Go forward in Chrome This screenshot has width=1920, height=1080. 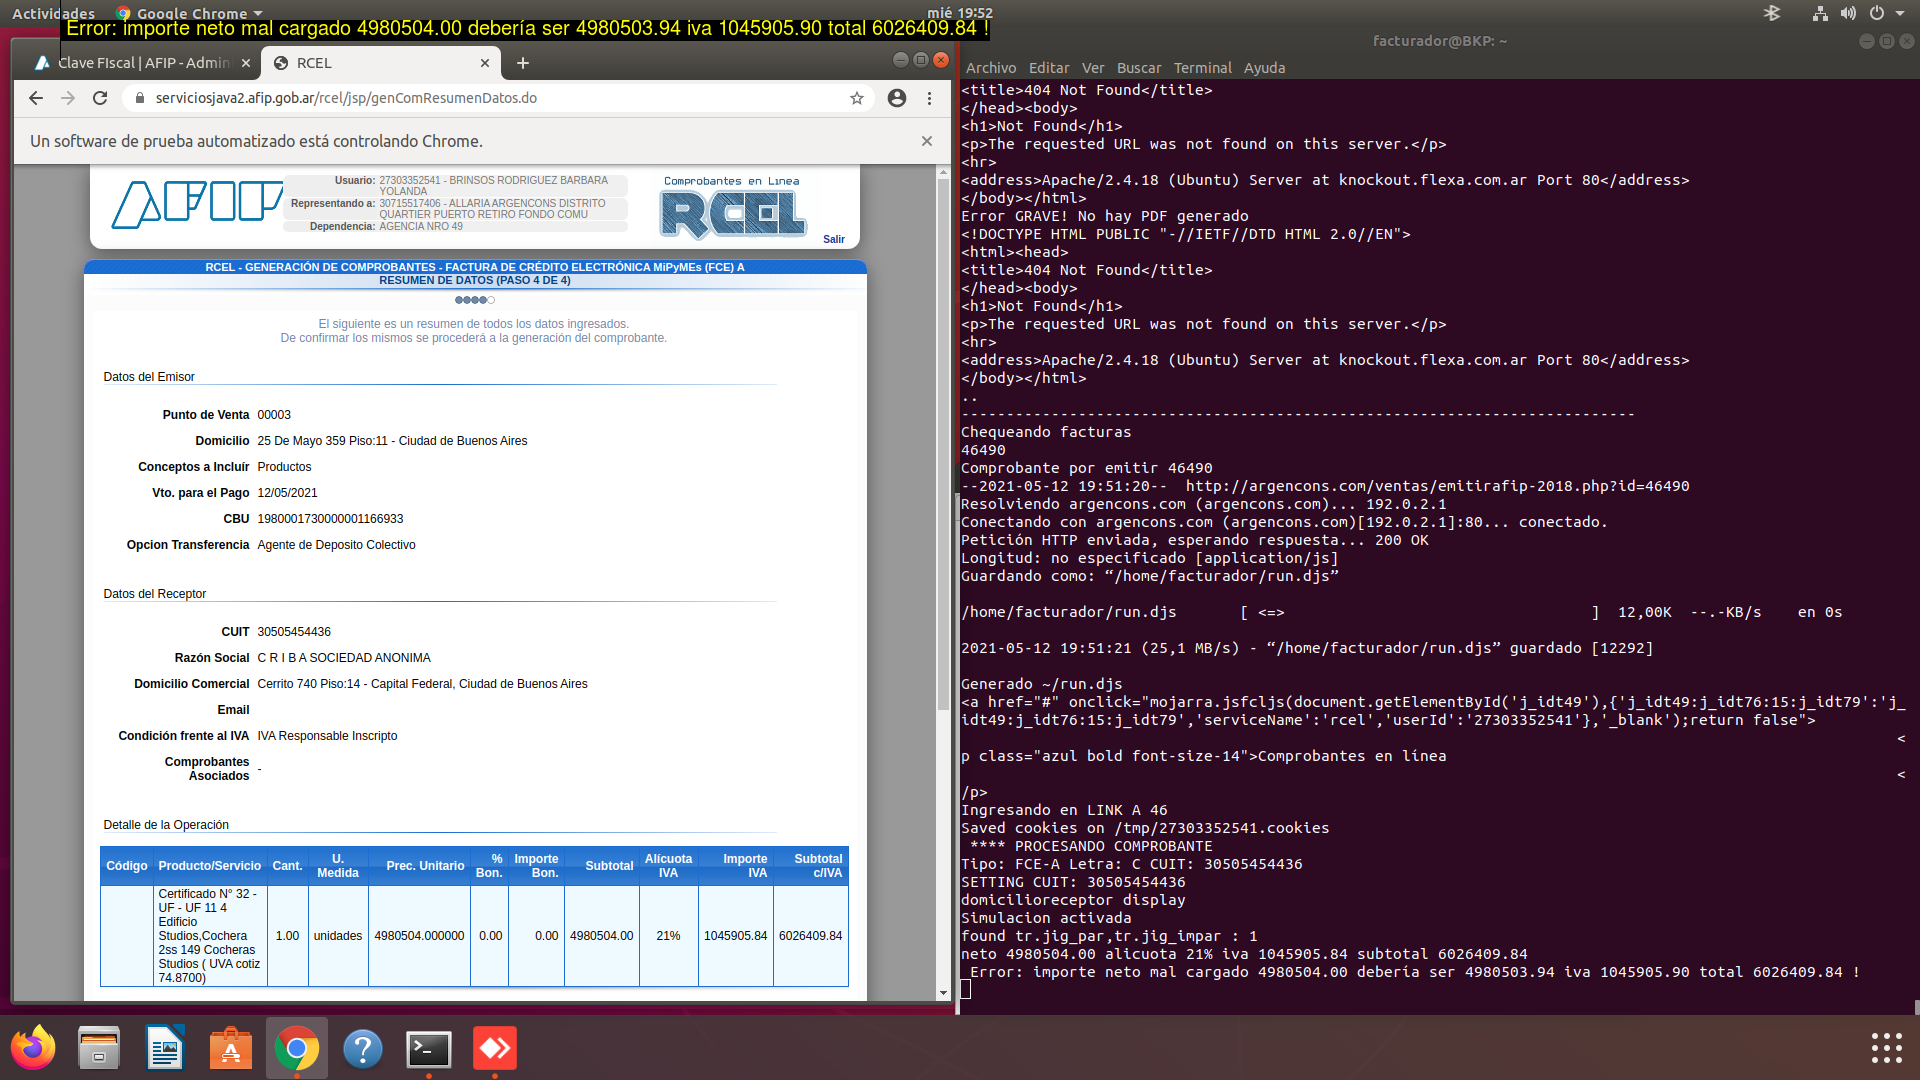(x=68, y=98)
